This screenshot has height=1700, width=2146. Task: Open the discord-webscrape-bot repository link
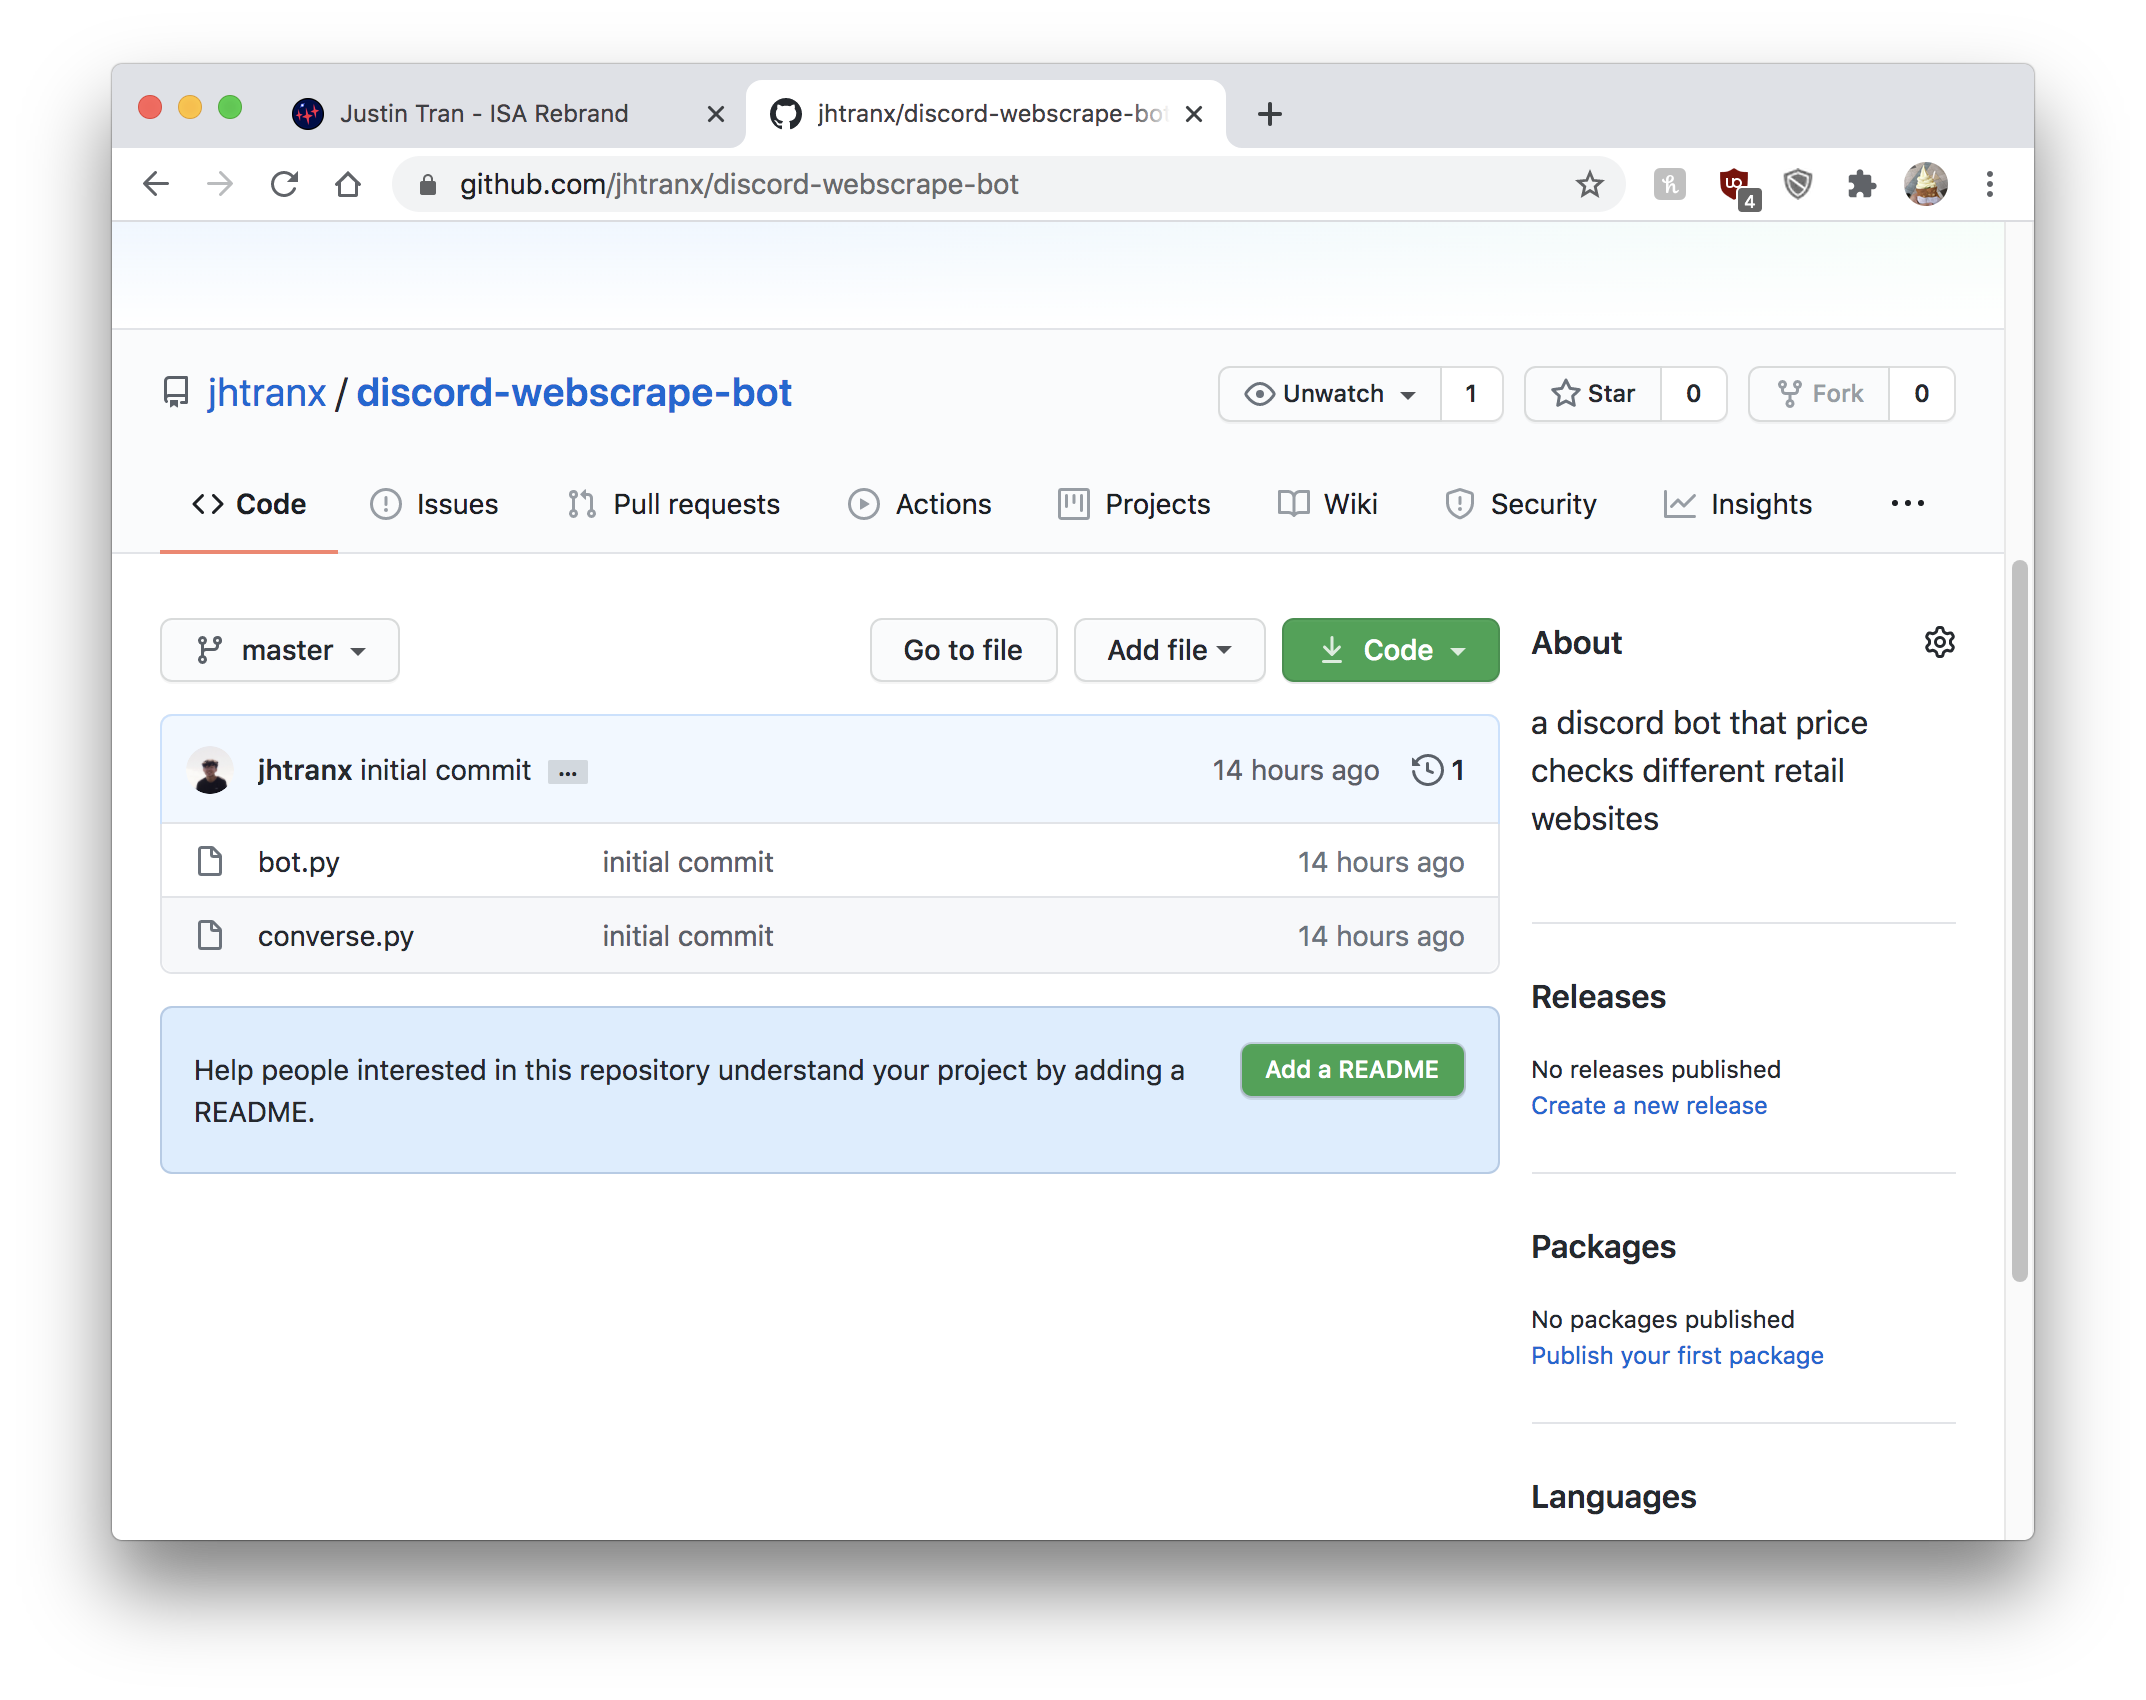click(574, 393)
